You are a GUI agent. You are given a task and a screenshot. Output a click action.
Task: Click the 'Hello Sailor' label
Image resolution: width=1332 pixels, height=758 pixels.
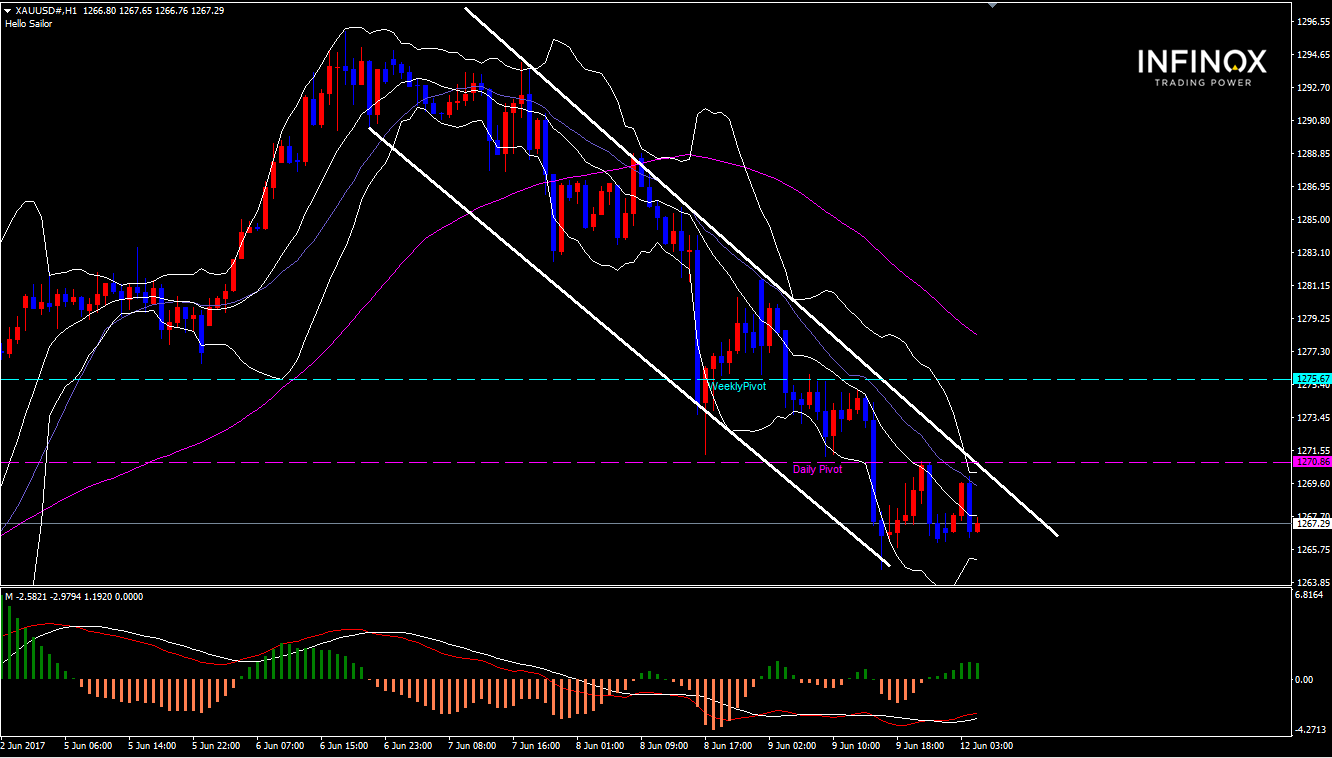(x=29, y=23)
